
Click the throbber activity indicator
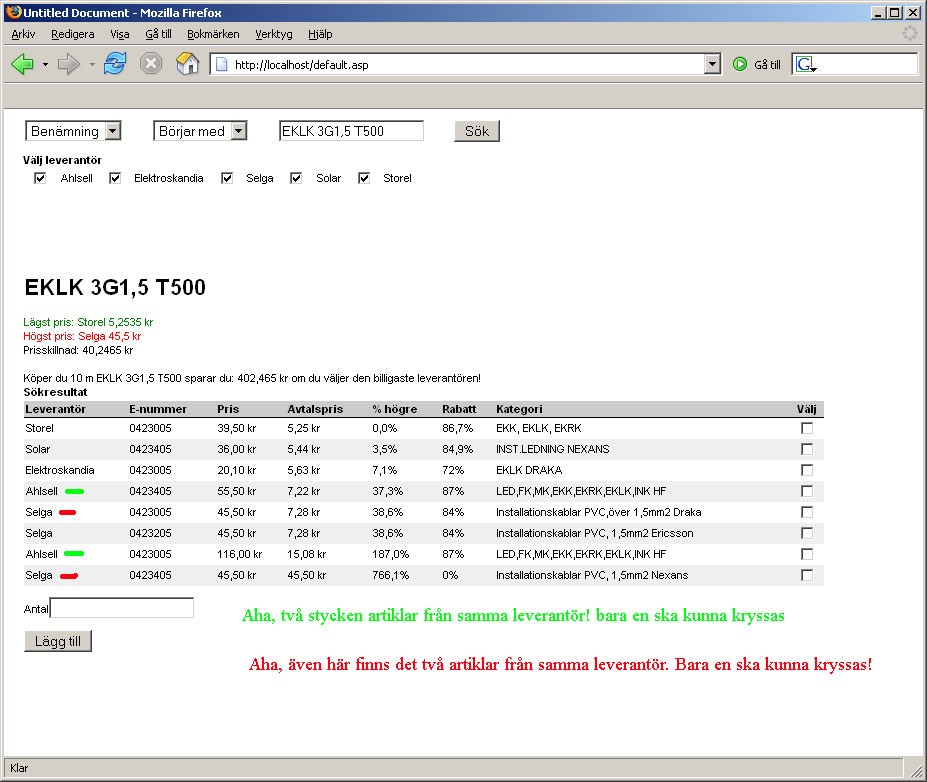pos(909,34)
